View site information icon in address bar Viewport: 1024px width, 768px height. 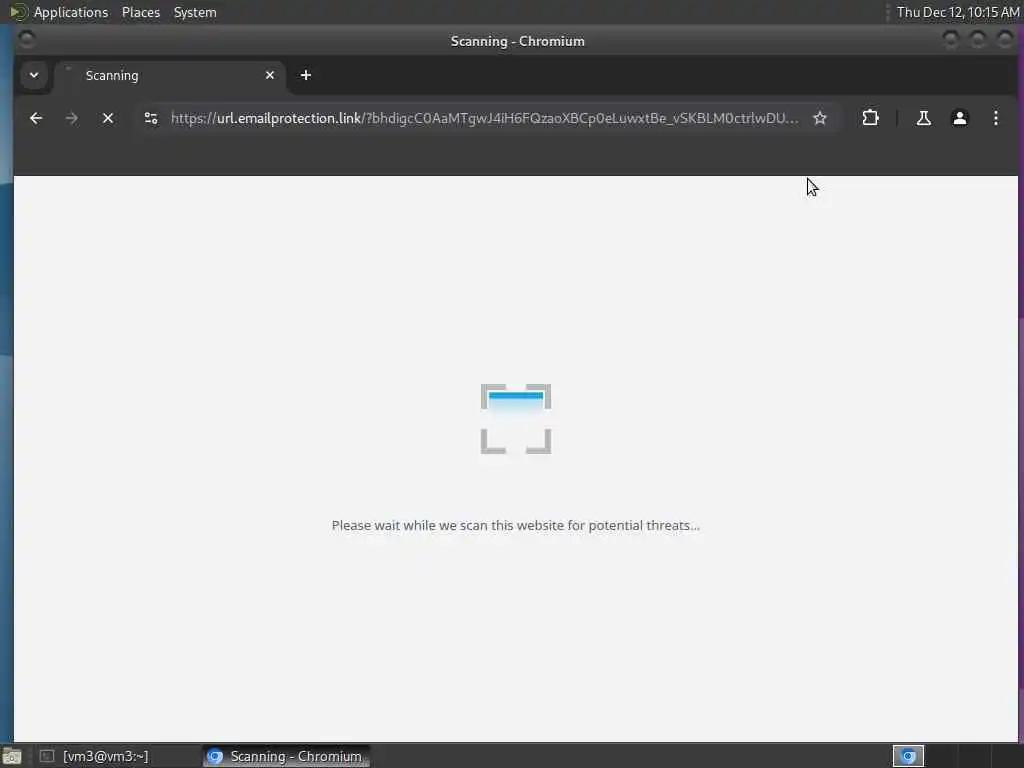(x=151, y=118)
